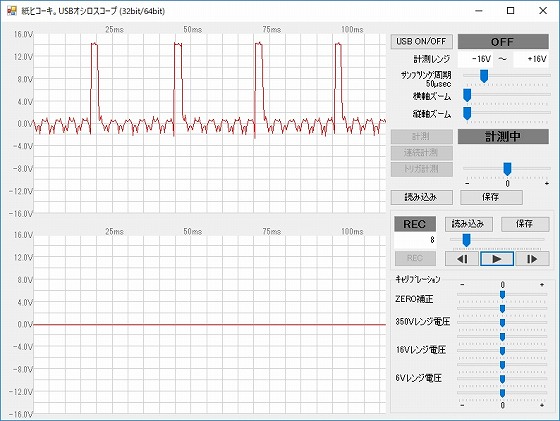This screenshot has width=560, height=421.
Task: Adjust the vertical axis zoom slider
Action: pos(467,114)
